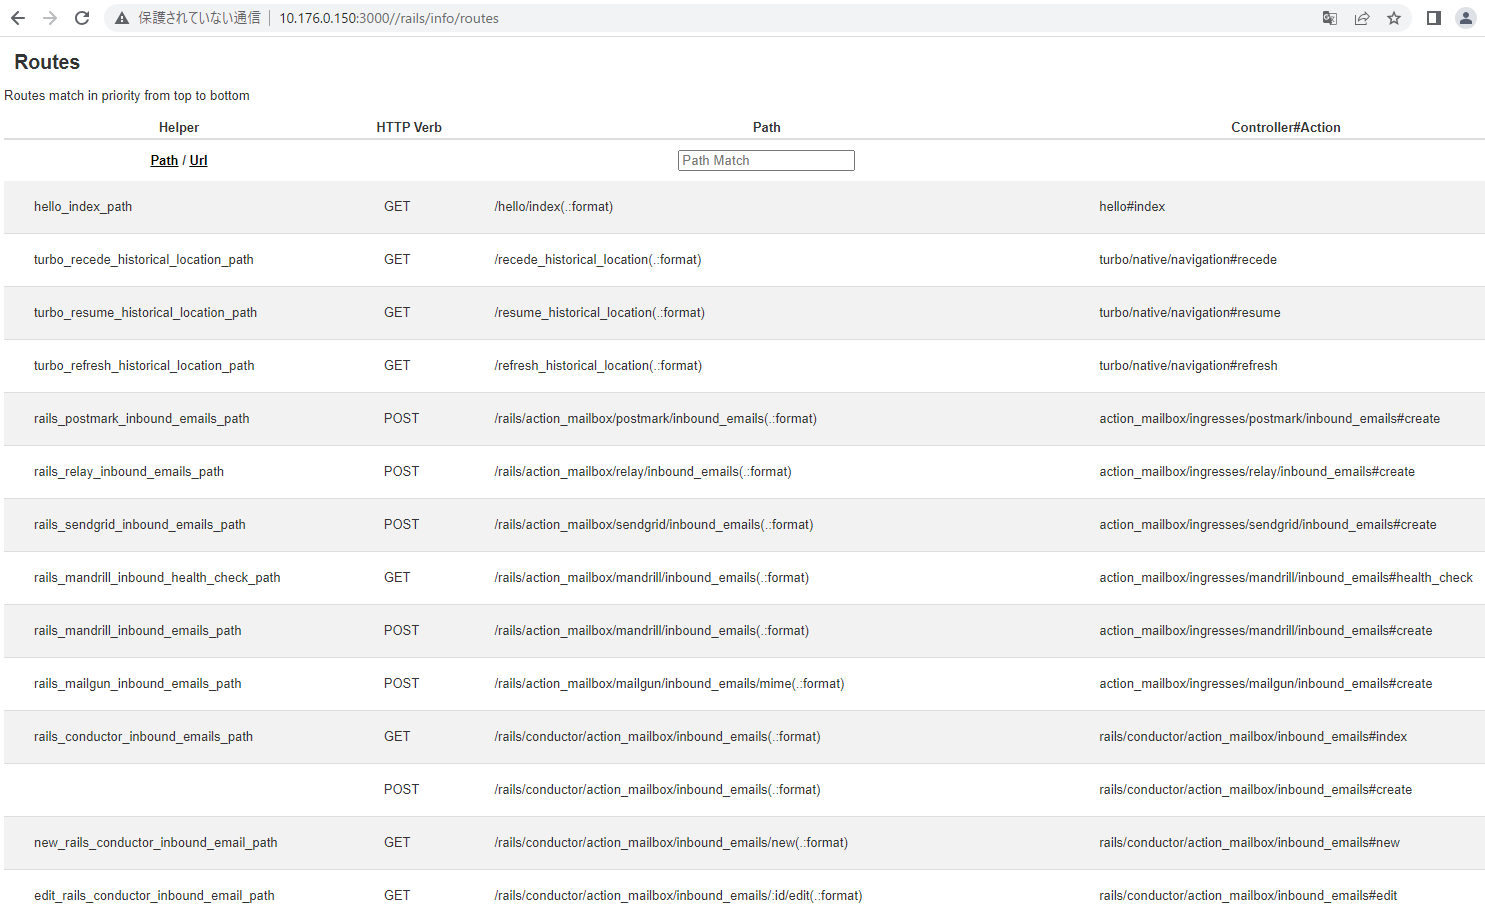Click the turbo_resume_historical_location_path row
1485x922 pixels.
[x=145, y=312]
